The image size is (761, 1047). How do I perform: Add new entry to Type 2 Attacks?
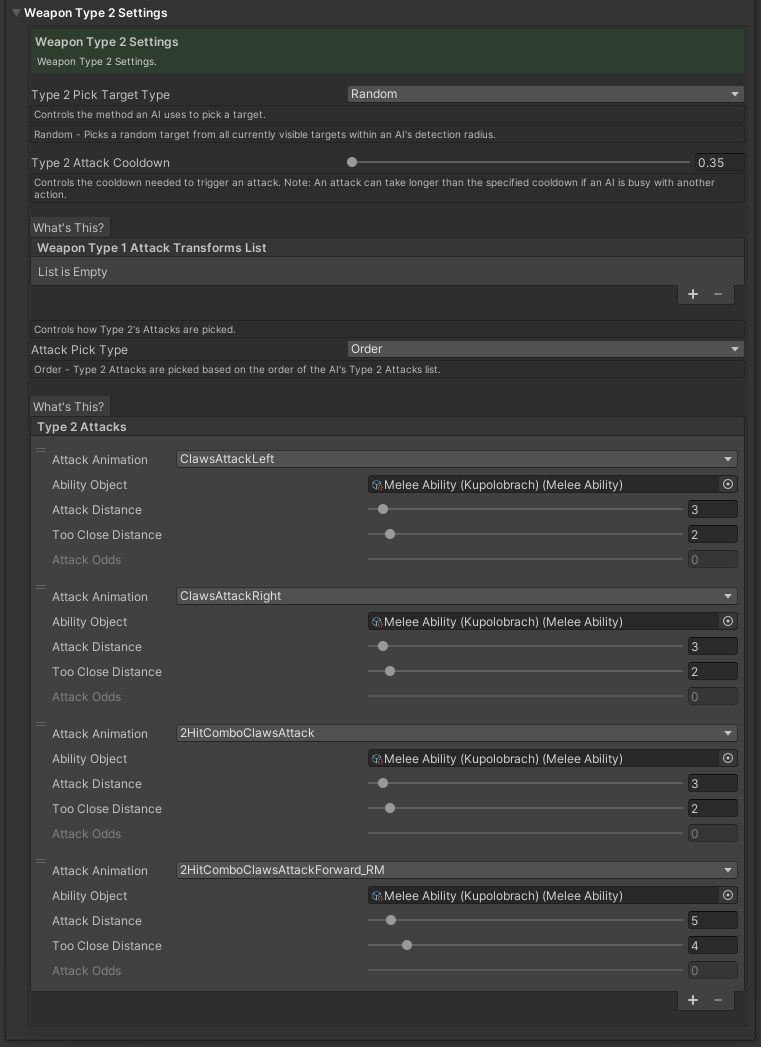[x=693, y=1000]
